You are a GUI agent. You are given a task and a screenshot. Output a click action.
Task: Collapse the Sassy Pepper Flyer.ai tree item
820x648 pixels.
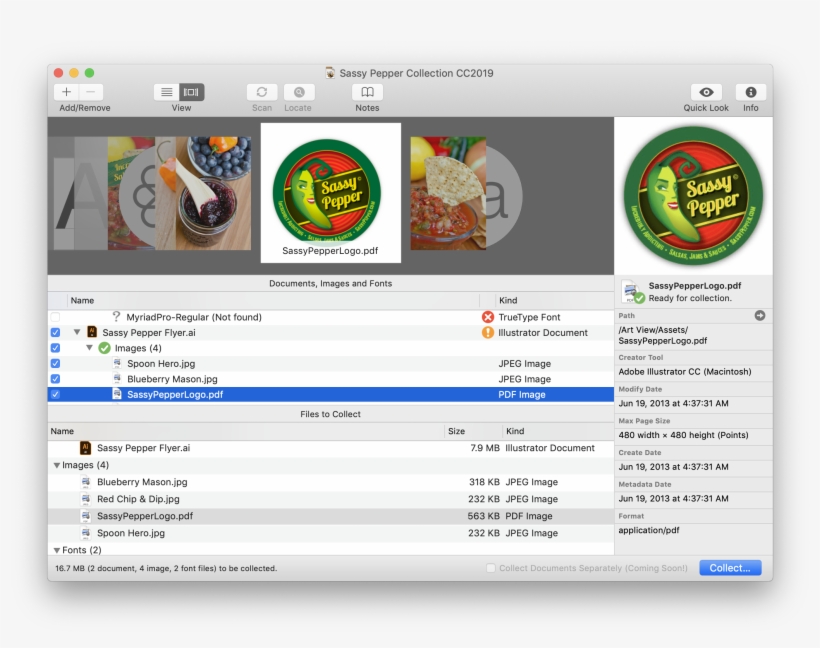pos(77,332)
